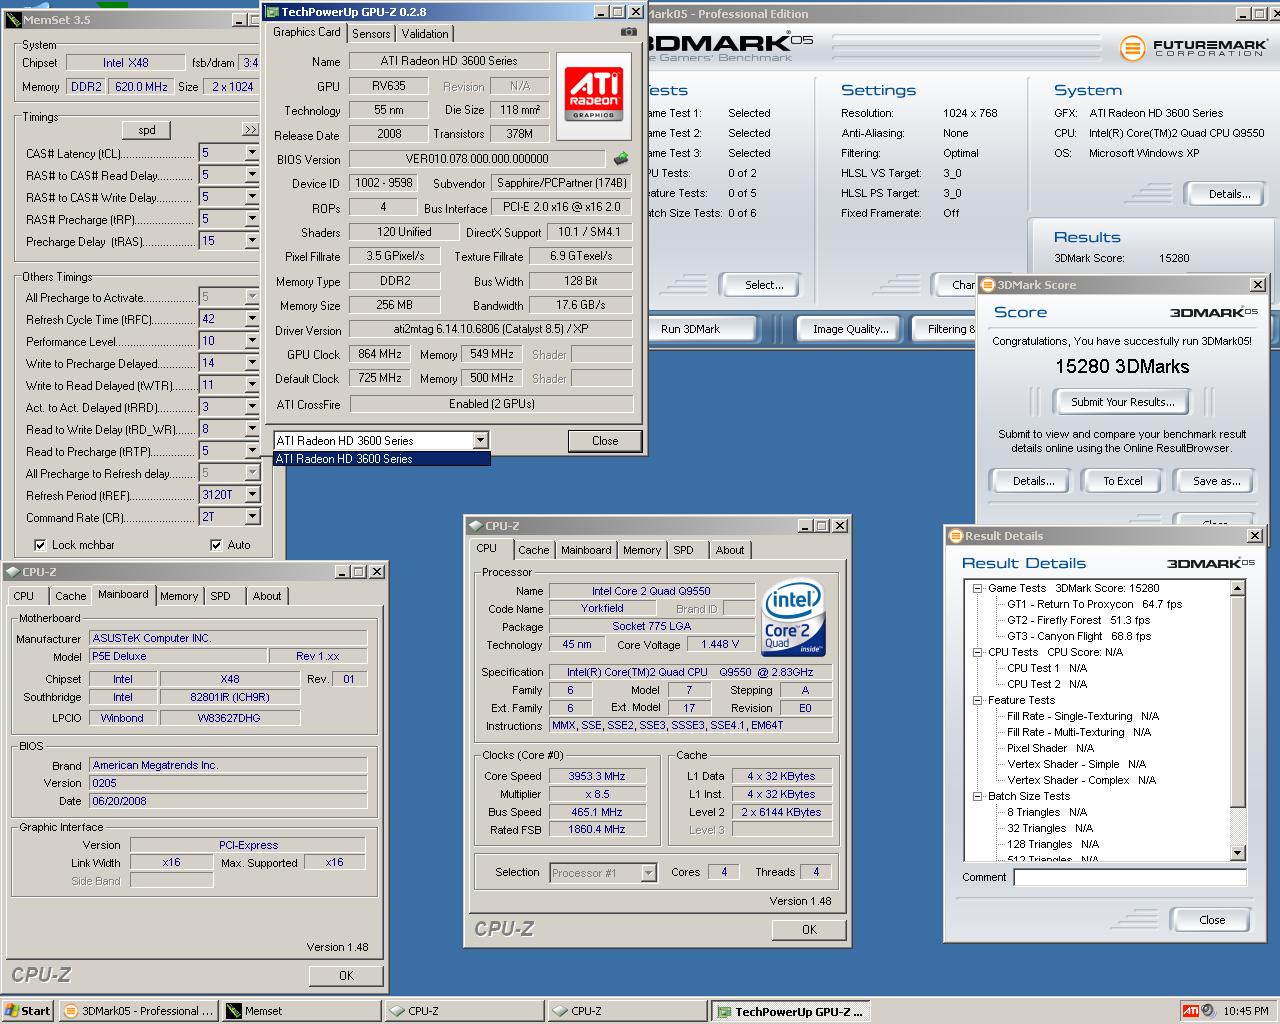Click Image Quality... button
1280x1024 pixels.
point(850,329)
